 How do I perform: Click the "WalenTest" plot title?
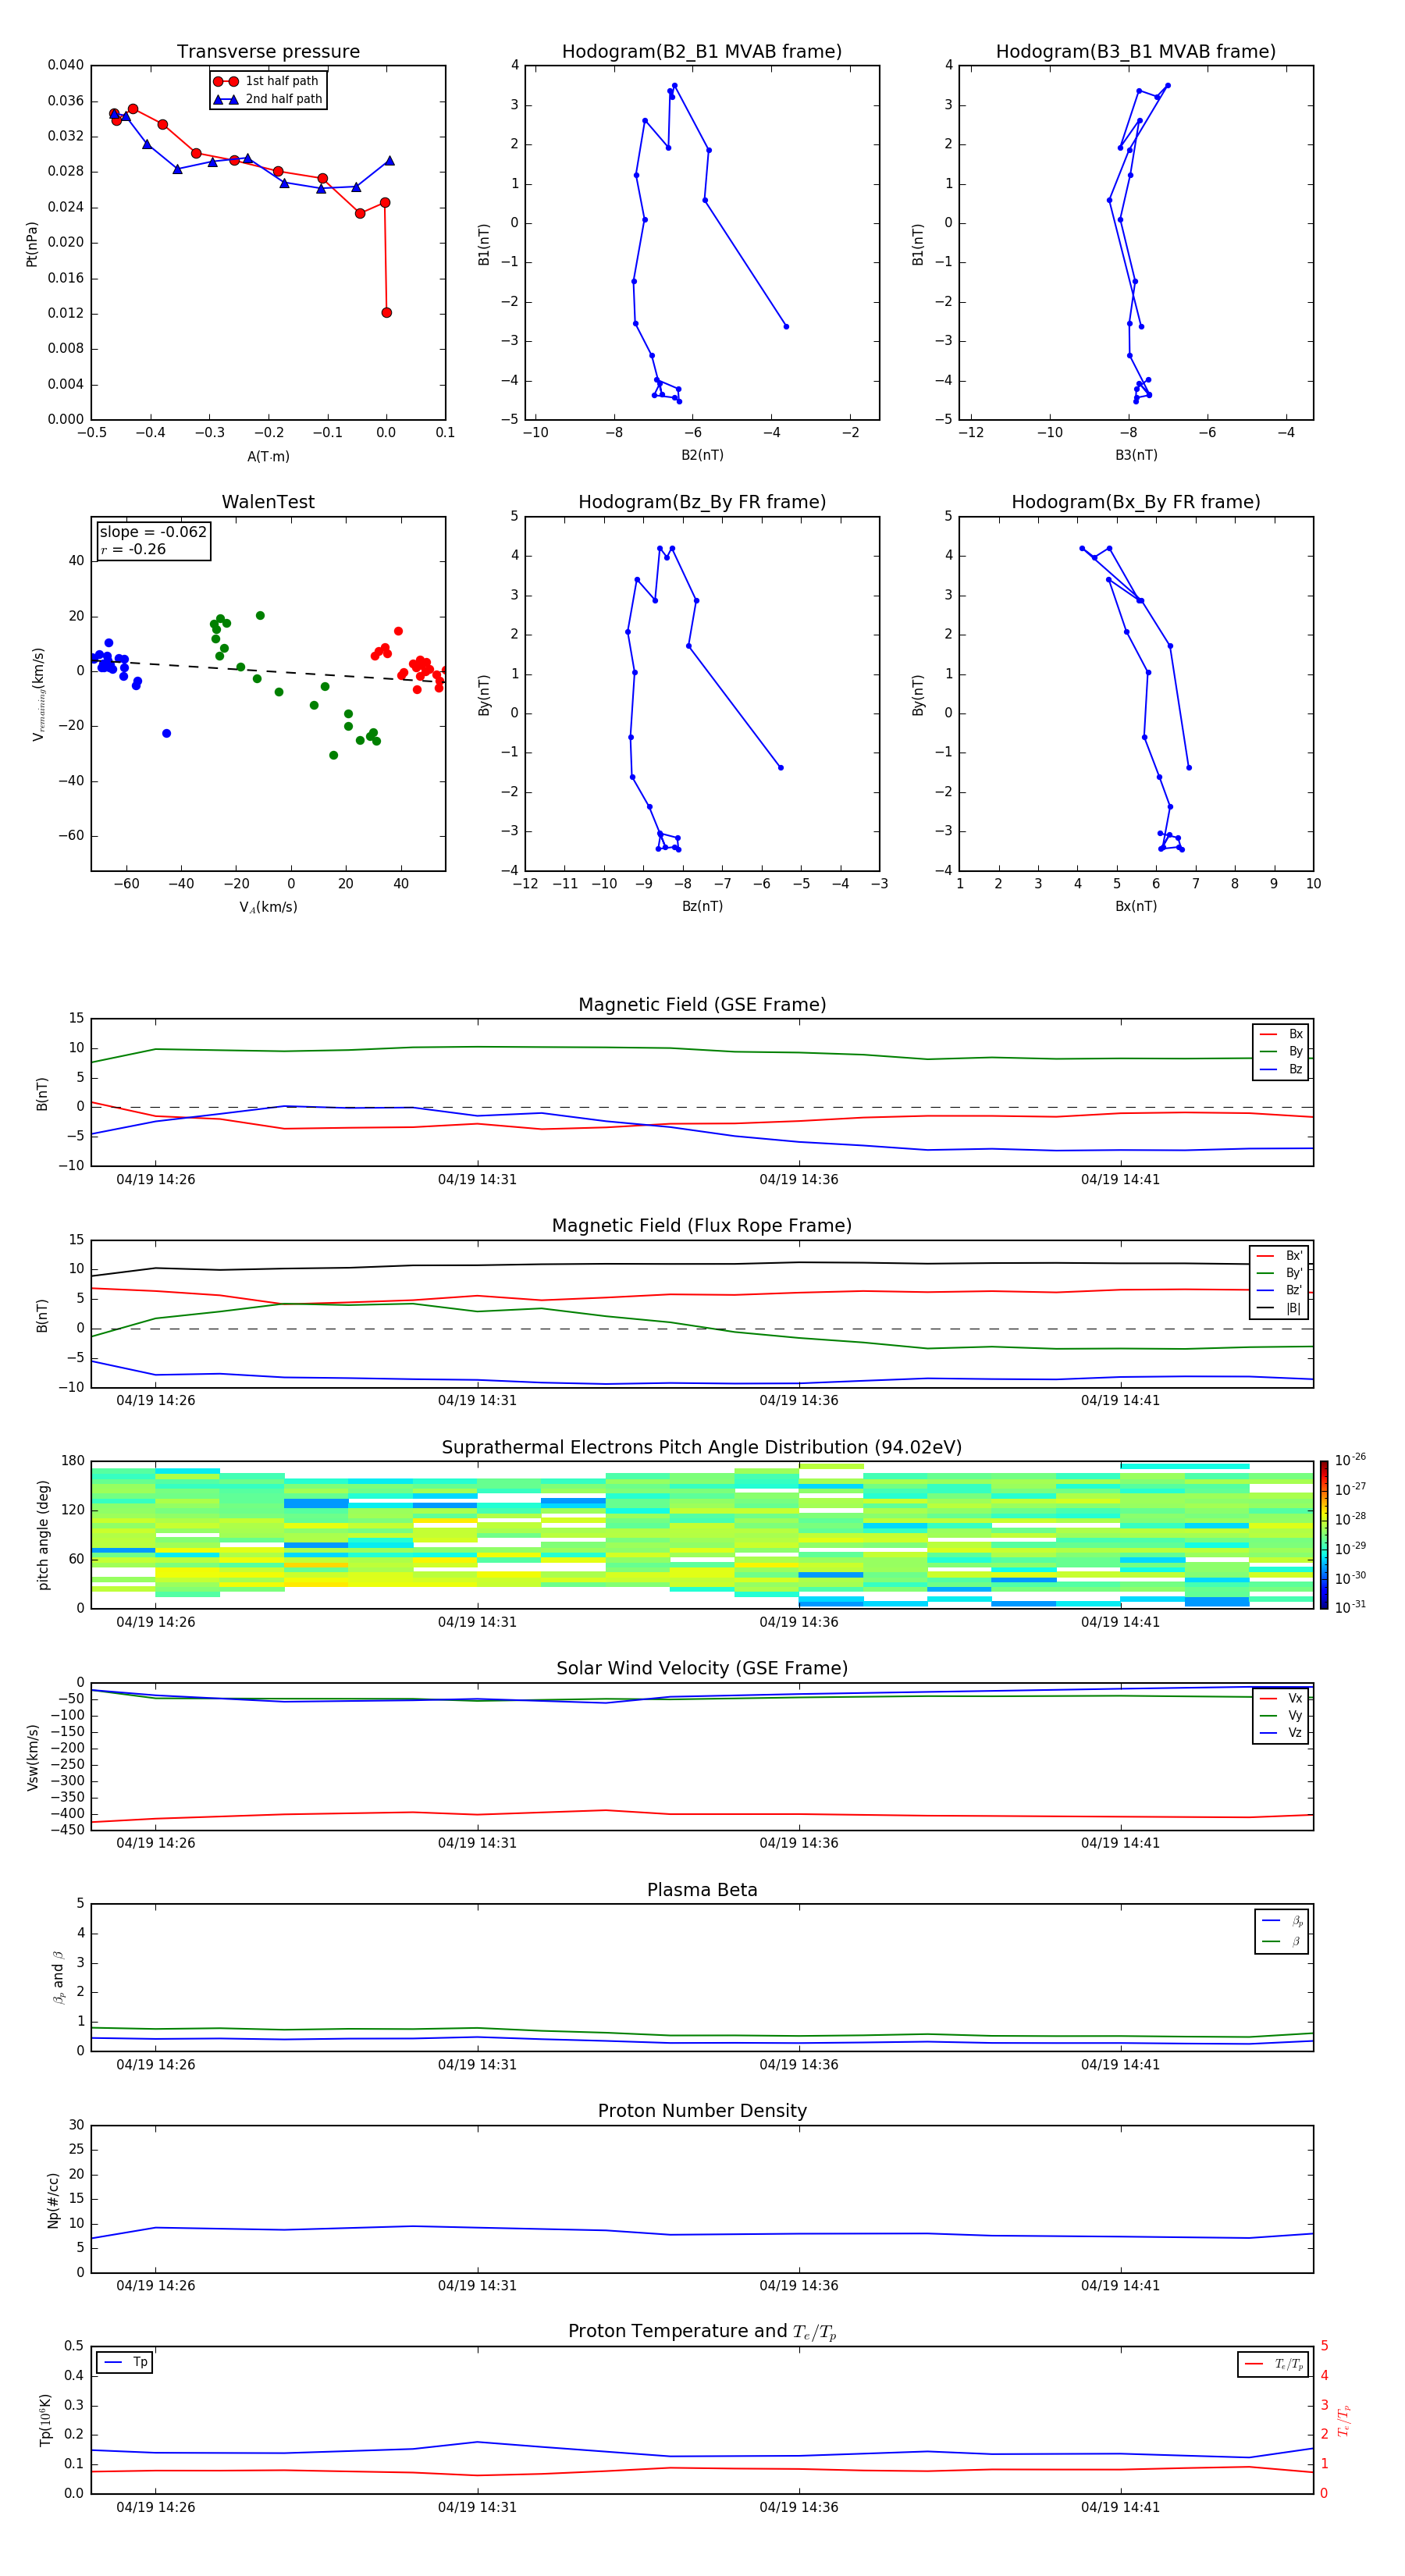(268, 502)
